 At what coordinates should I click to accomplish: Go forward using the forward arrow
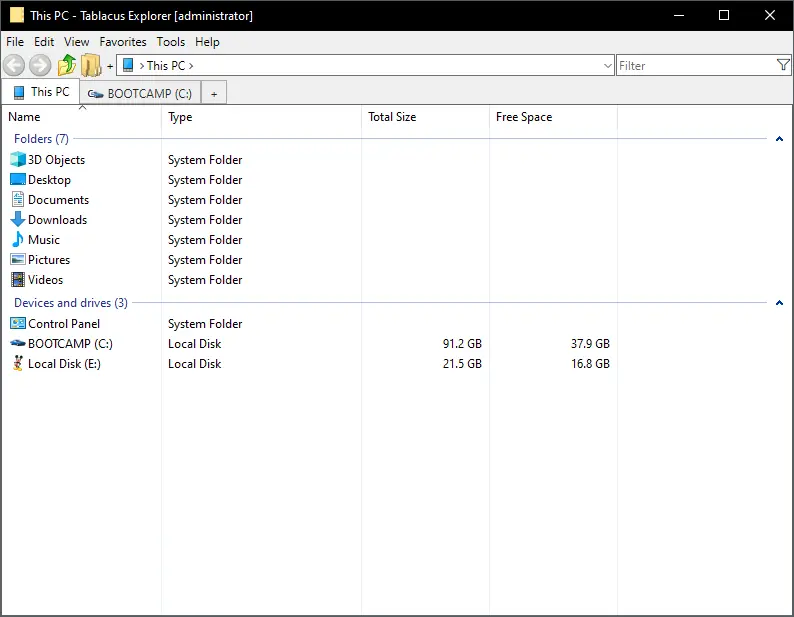[40, 65]
